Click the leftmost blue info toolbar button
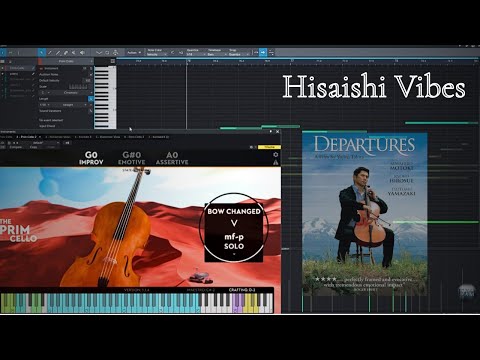The image size is (480, 360). [3, 52]
